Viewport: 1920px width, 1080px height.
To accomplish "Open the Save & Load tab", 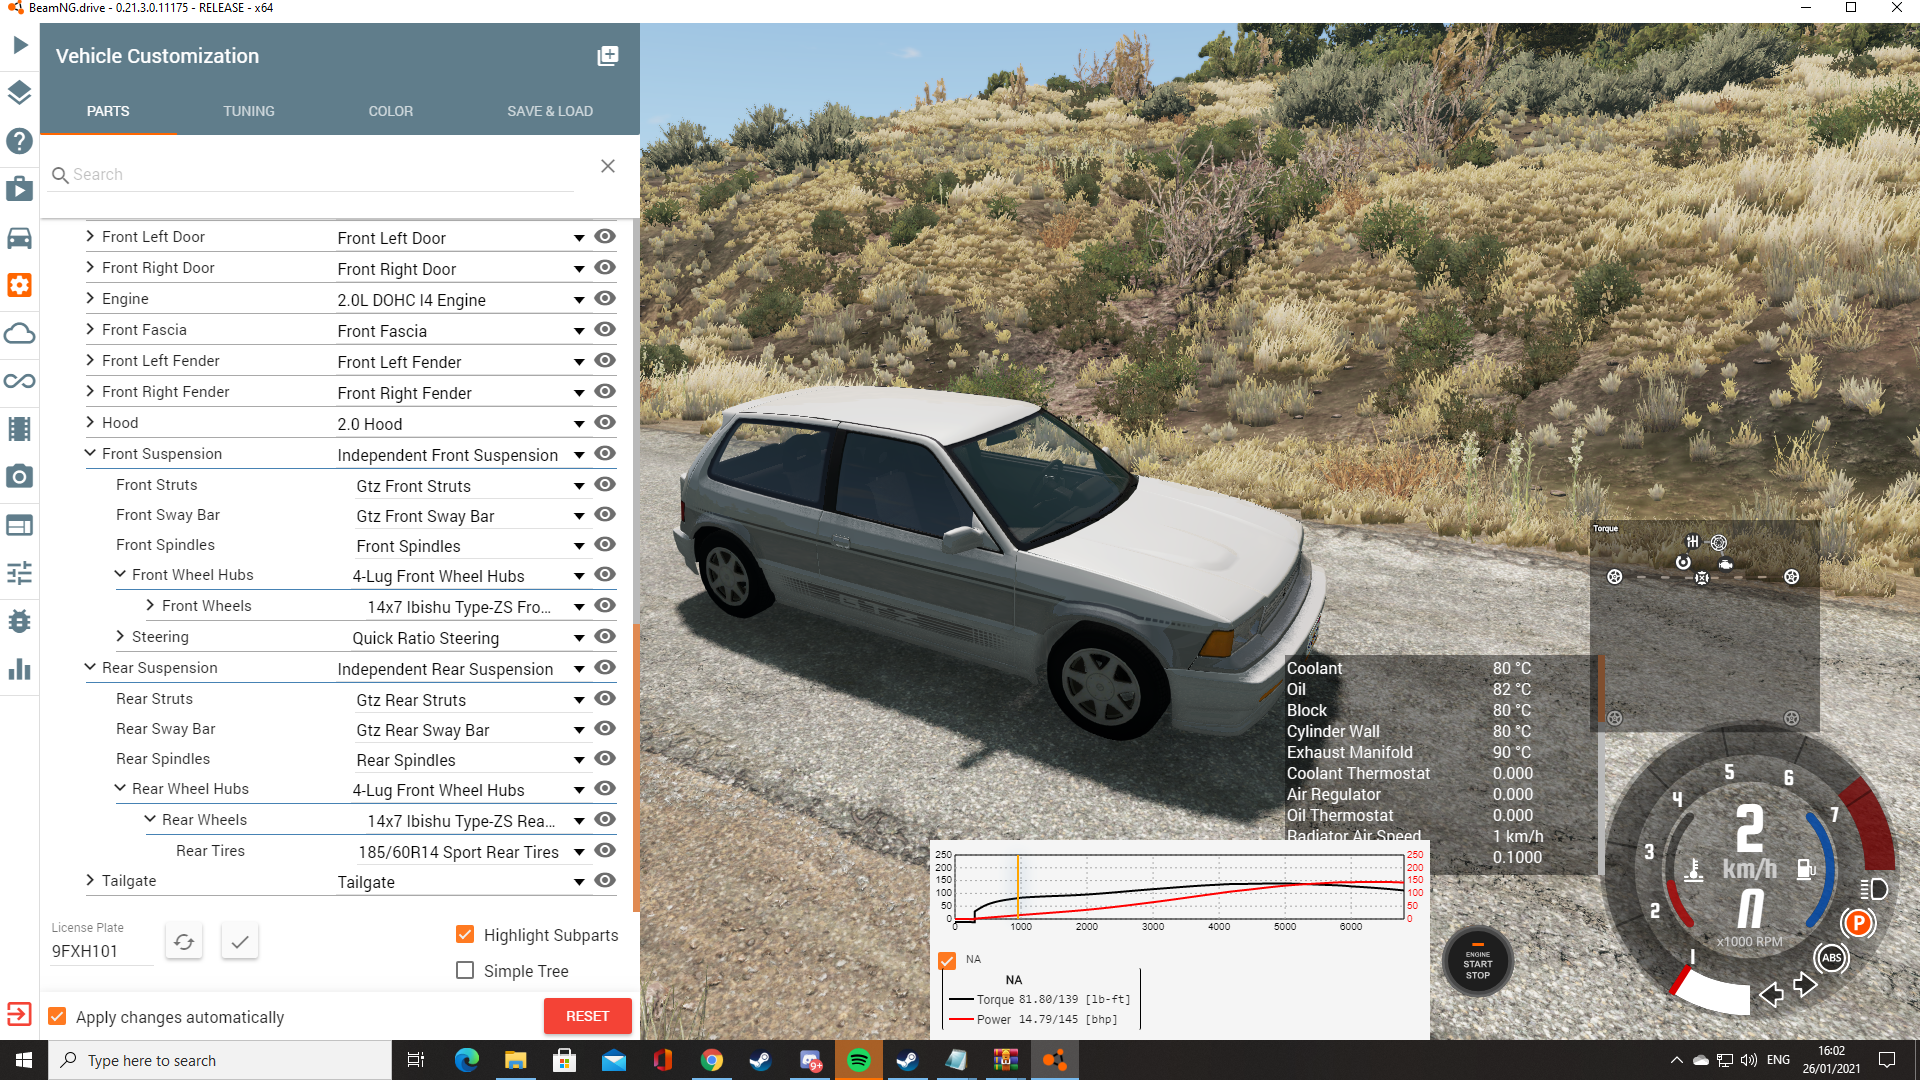I will [x=550, y=111].
